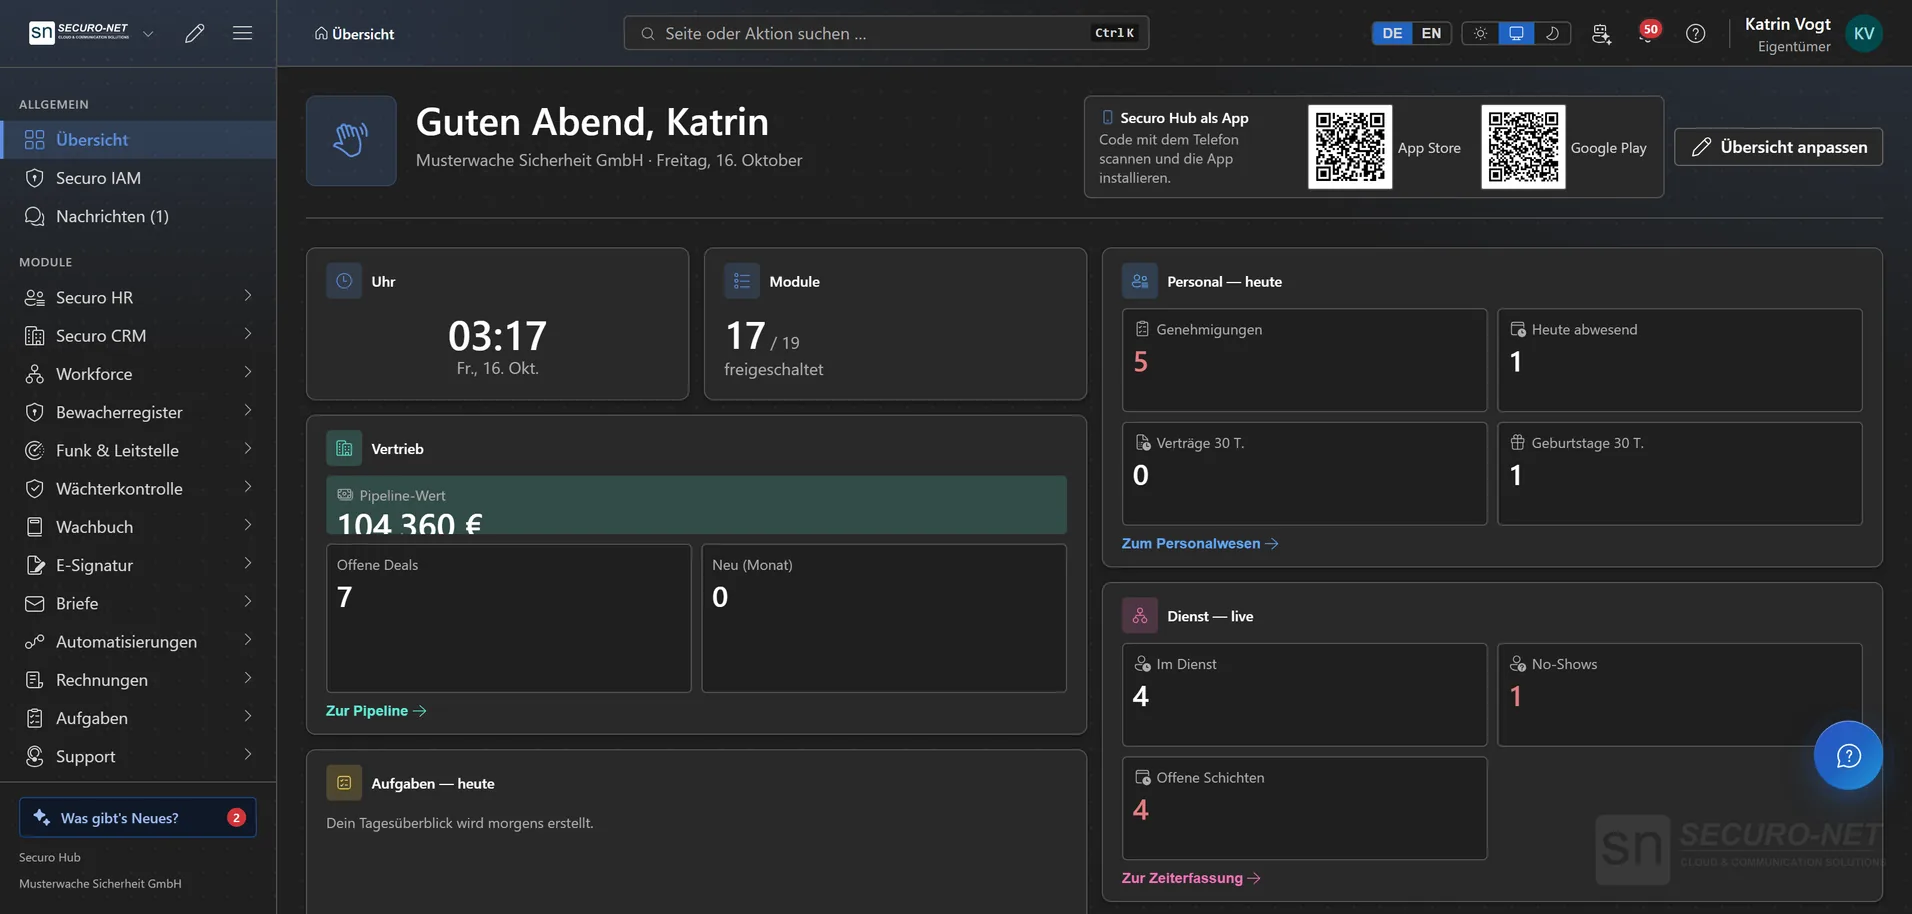Click the App Store QR code
Viewport: 1912px width, 914px height.
(1350, 147)
